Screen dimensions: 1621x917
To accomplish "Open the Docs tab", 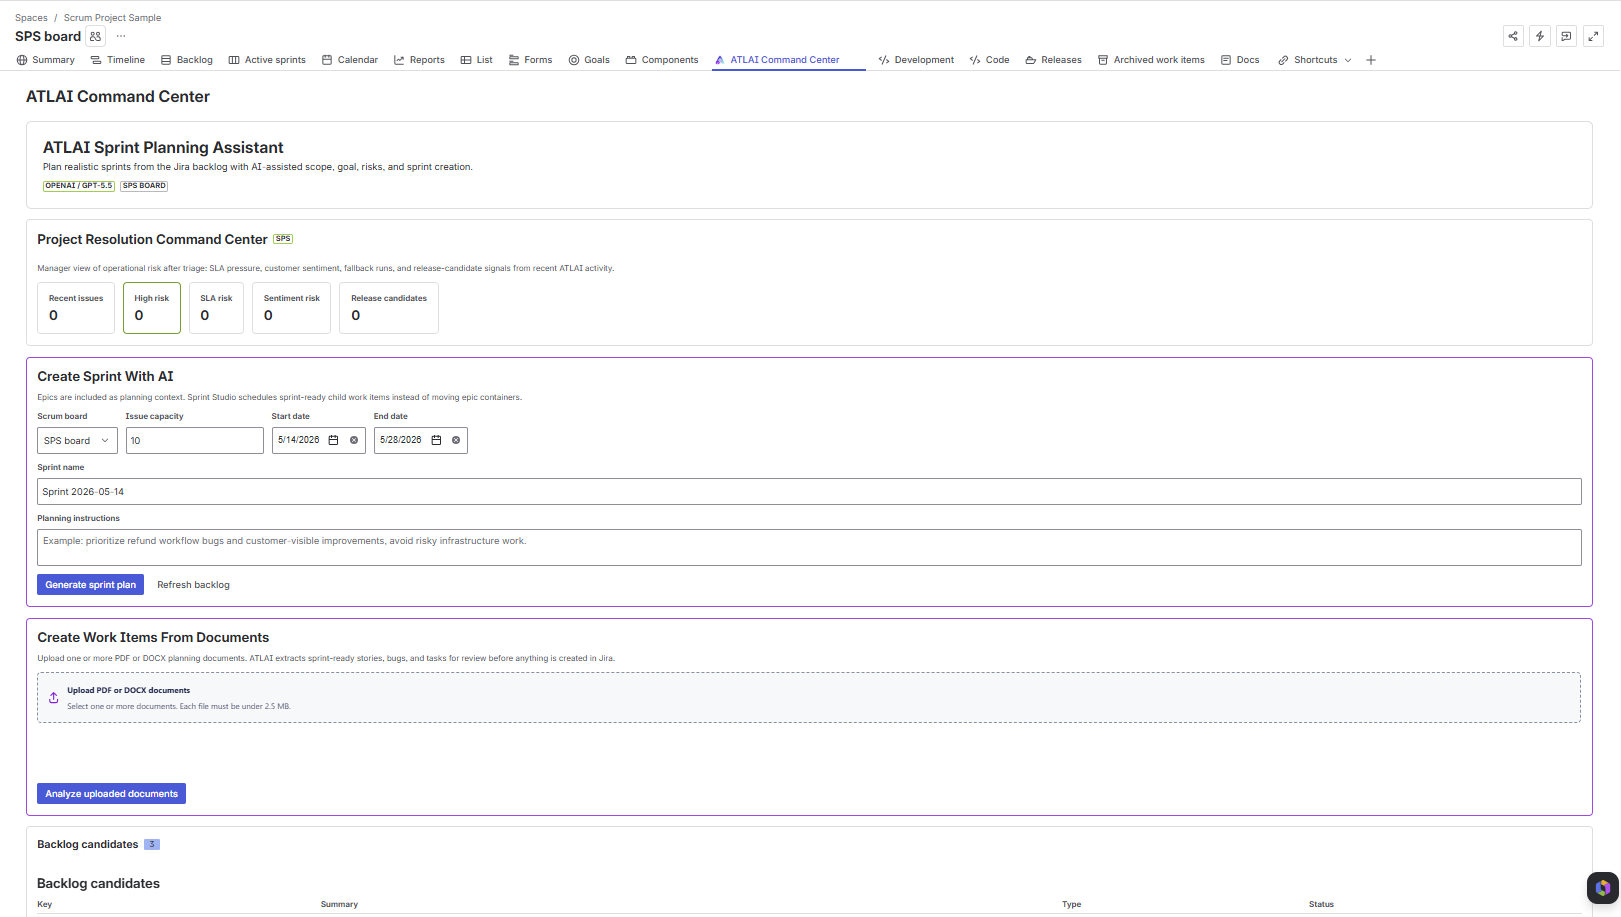I will (1240, 60).
